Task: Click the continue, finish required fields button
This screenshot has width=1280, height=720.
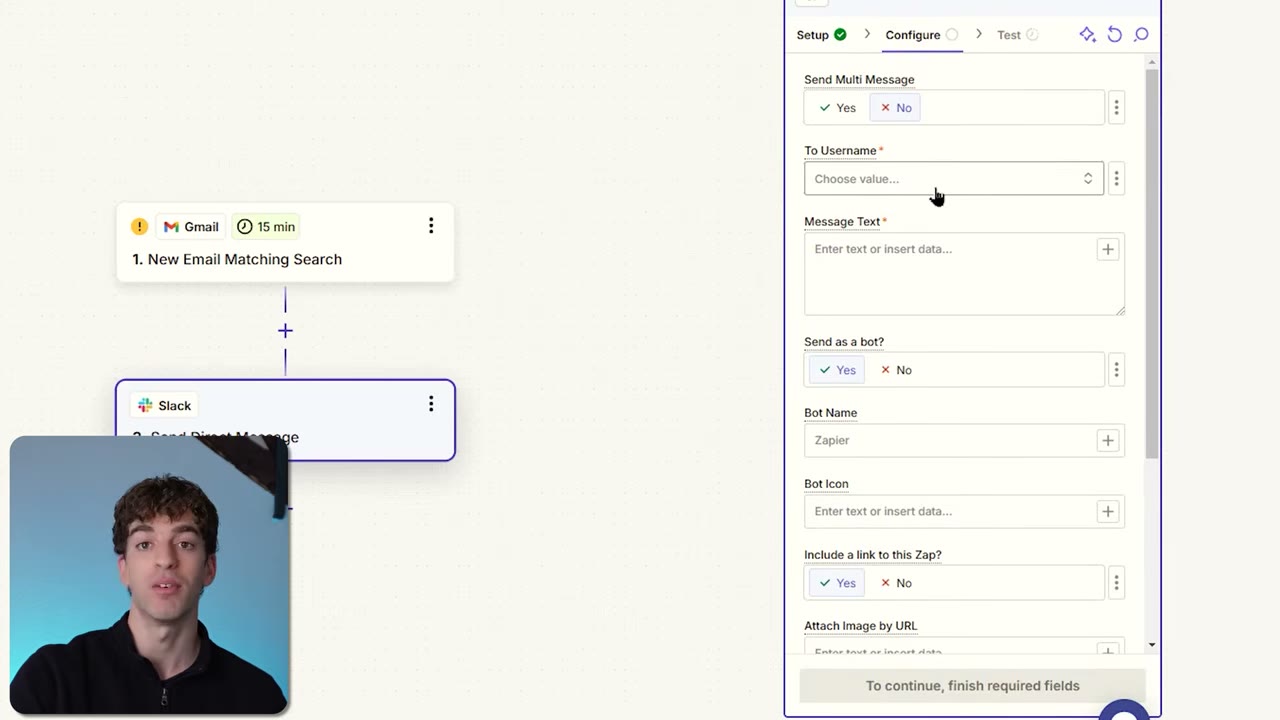Action: tap(972, 686)
